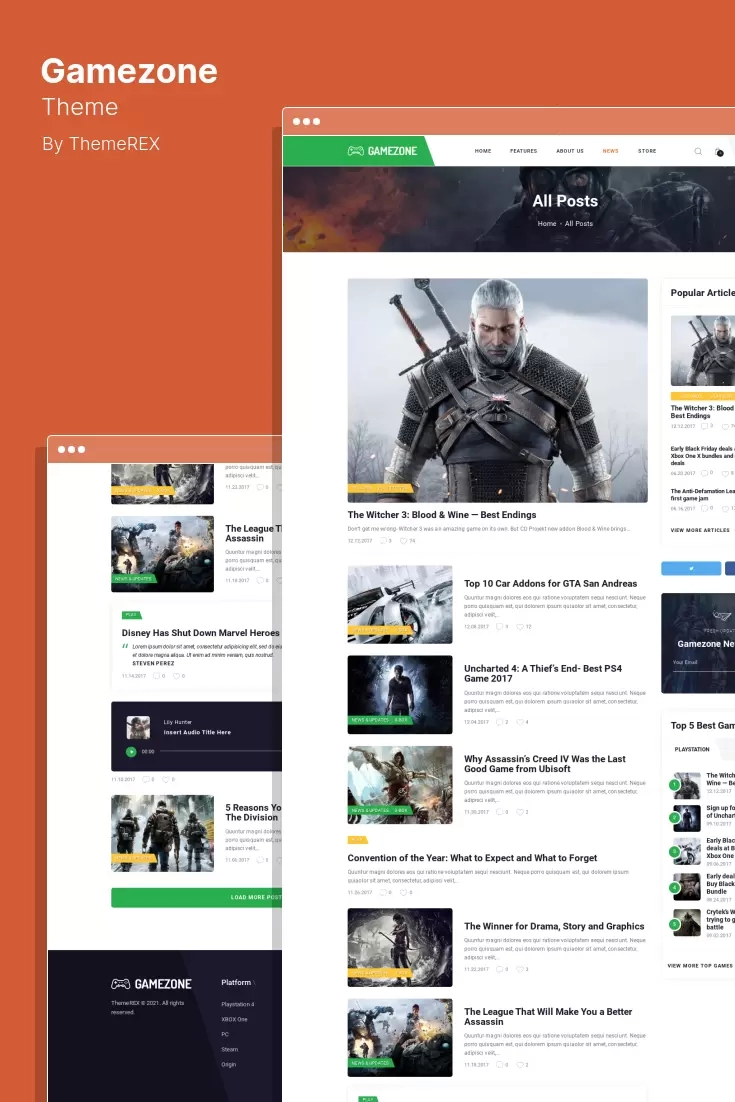Click Early Black Friday deals popular article
Screen dimensions: 735x1102
pyautogui.click(x=702, y=455)
